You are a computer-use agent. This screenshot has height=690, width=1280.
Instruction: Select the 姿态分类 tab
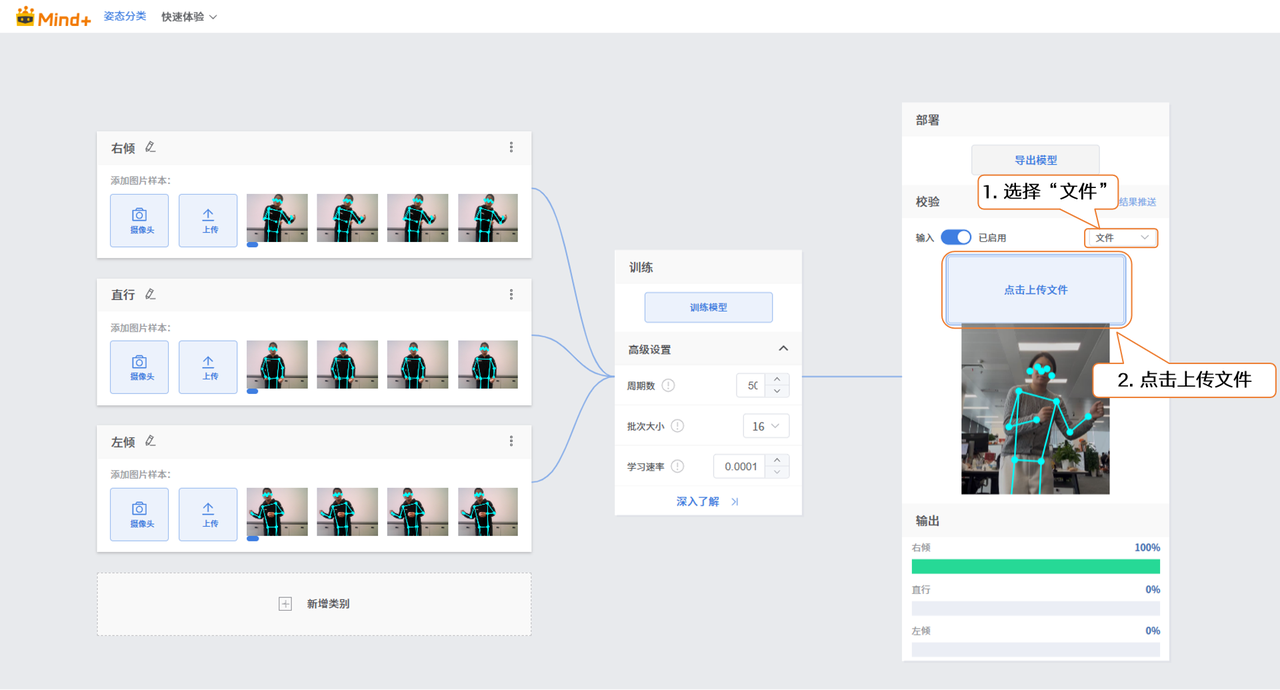(125, 17)
